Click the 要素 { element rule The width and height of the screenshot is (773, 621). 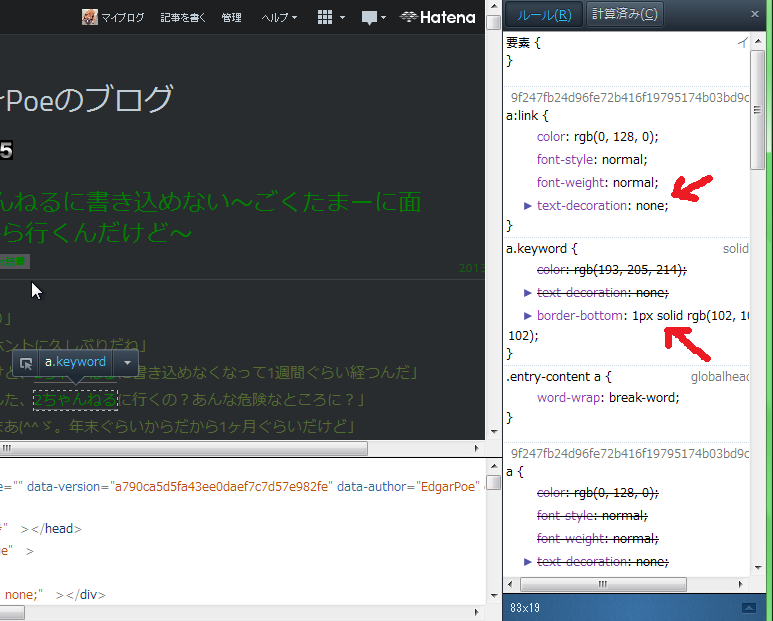click(524, 43)
